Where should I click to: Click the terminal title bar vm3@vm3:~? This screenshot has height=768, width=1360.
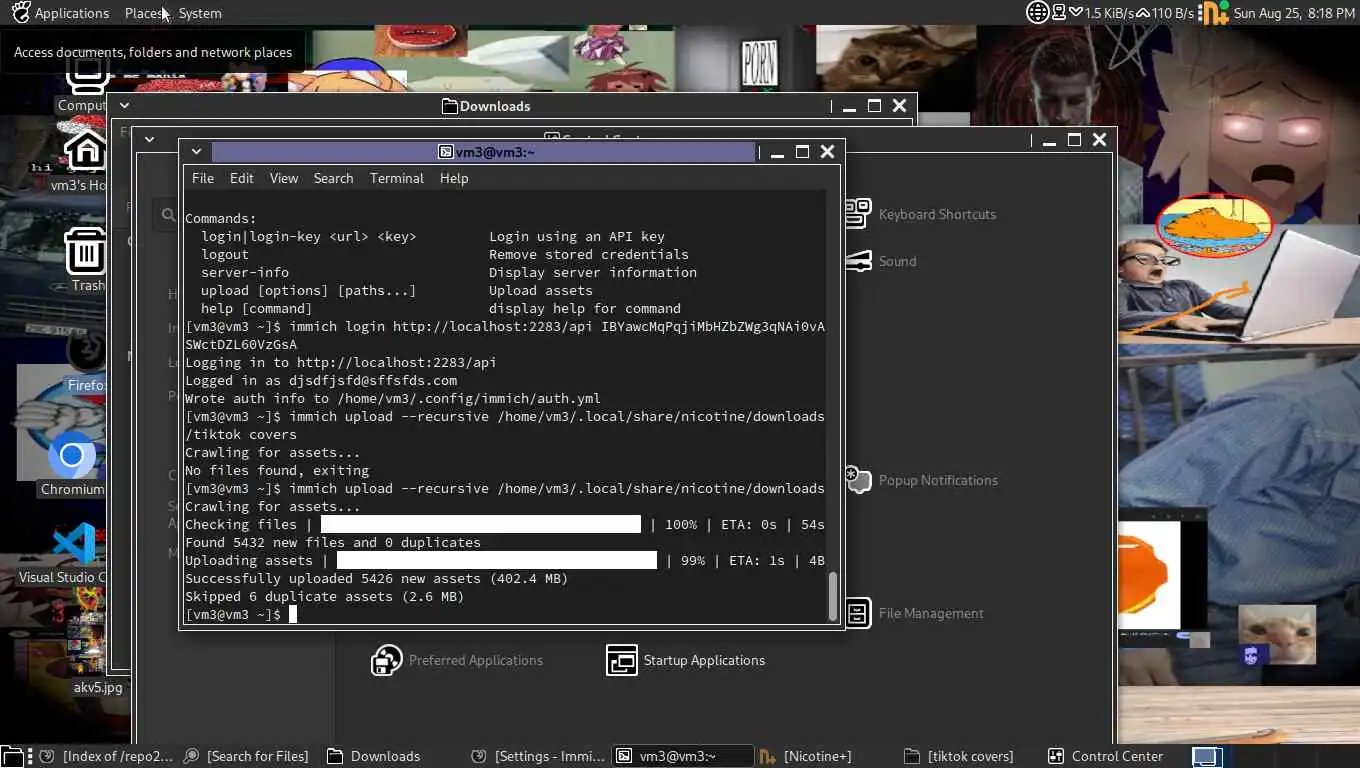(485, 152)
